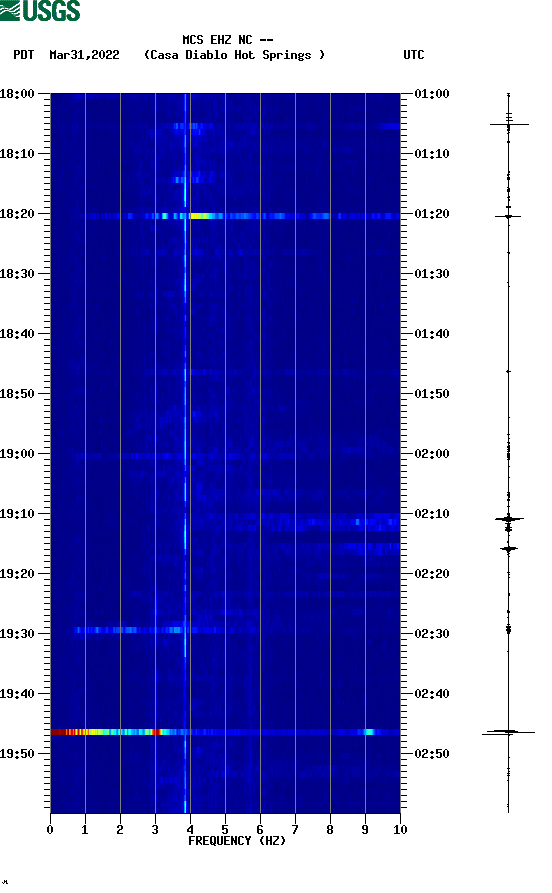Viewport: 552px width, 893px height.
Task: Click the 18:50 PDT time label
Action: 17,394
